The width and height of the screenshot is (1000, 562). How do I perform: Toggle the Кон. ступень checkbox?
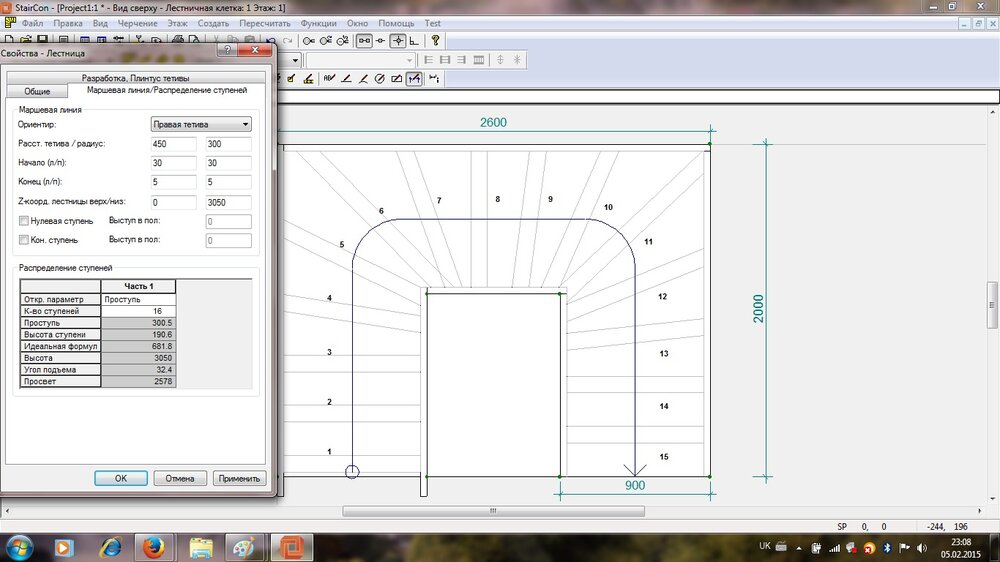pos(24,240)
